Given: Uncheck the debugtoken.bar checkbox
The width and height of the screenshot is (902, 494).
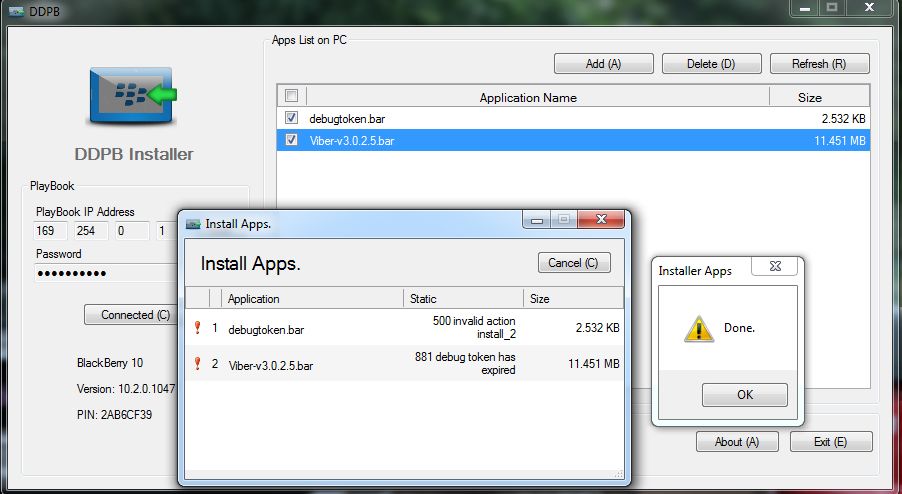Looking at the screenshot, I should (x=292, y=118).
